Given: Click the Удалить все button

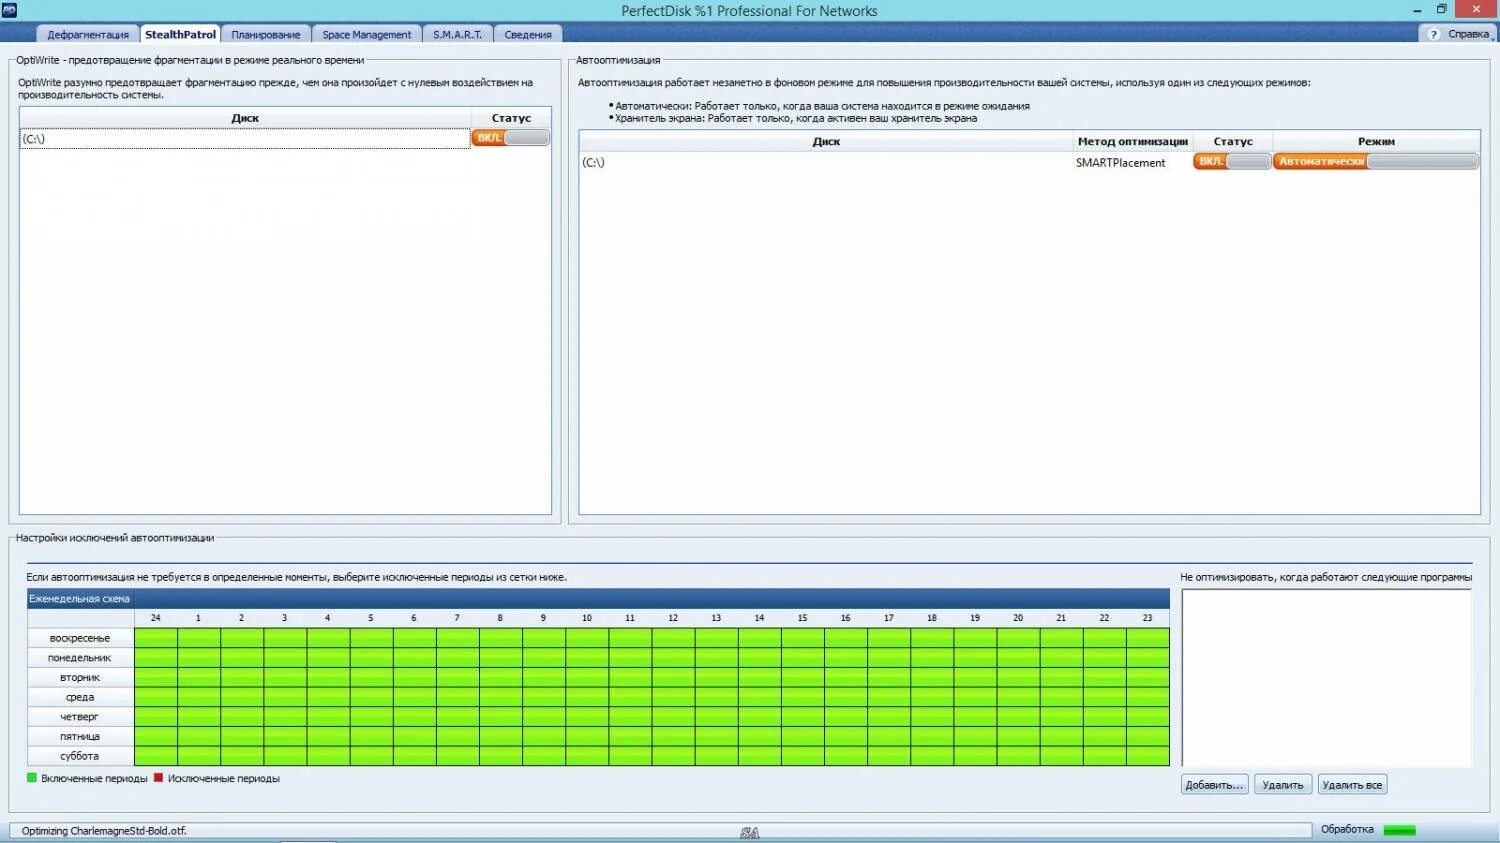Looking at the screenshot, I should point(1352,785).
